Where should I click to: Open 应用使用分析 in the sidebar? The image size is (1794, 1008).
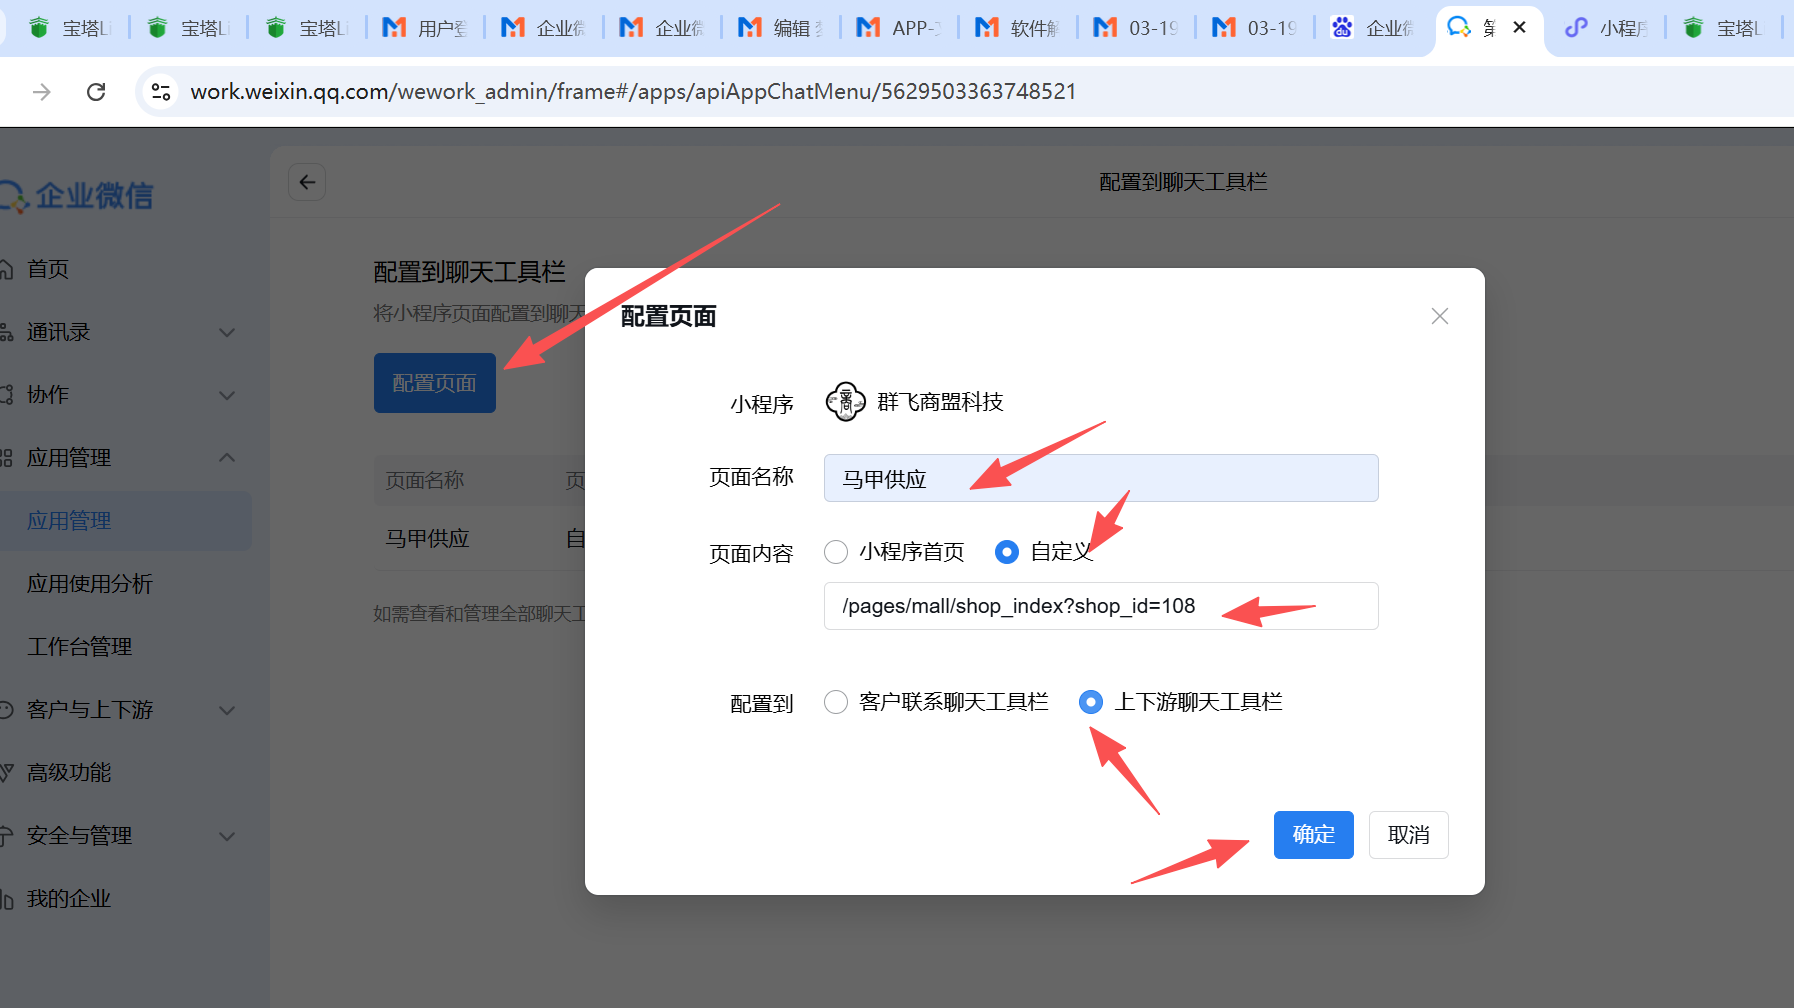tap(90, 584)
